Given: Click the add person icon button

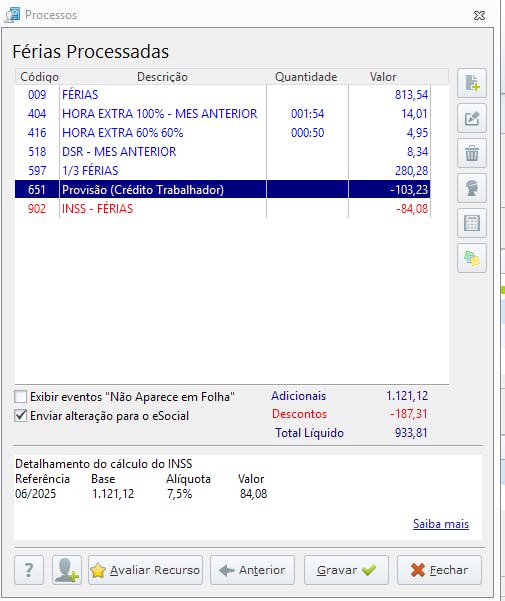Looking at the screenshot, I should pos(67,570).
